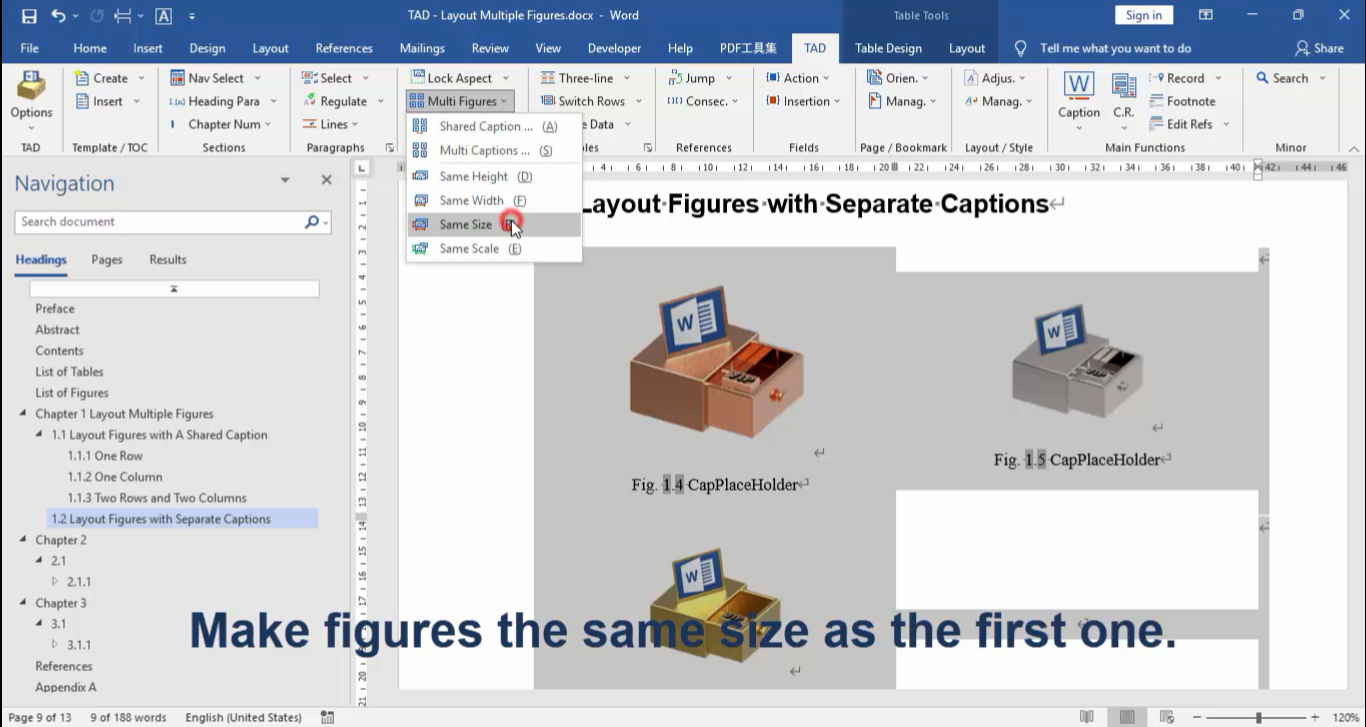Go to Abstract heading

click(x=57, y=330)
